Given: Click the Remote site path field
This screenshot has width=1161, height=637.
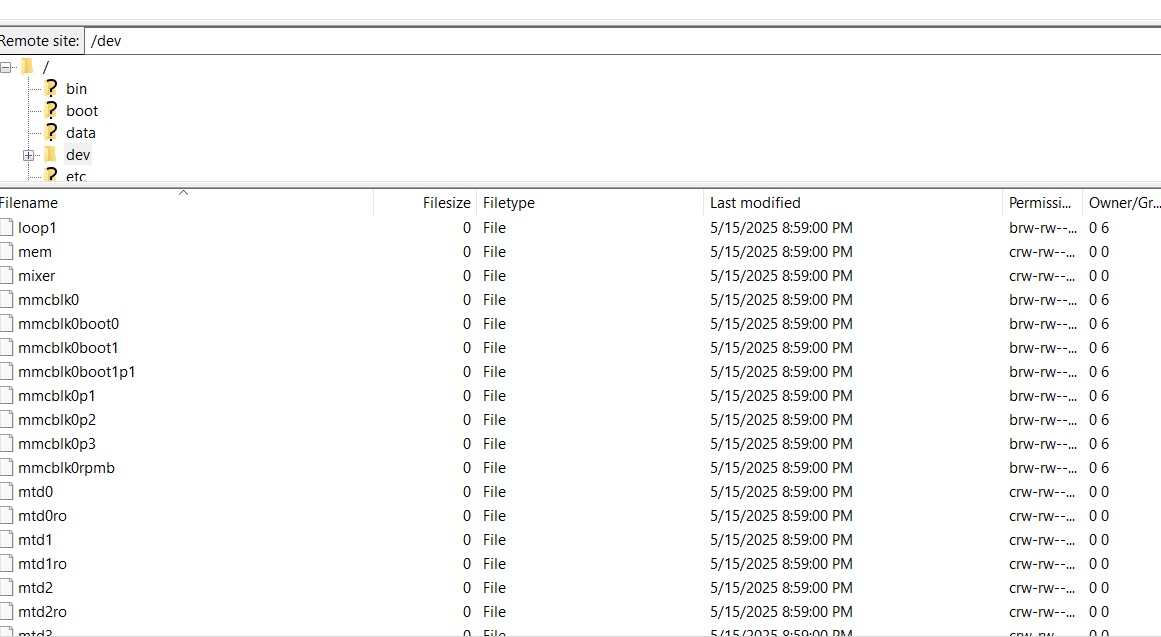Looking at the screenshot, I should coord(622,41).
